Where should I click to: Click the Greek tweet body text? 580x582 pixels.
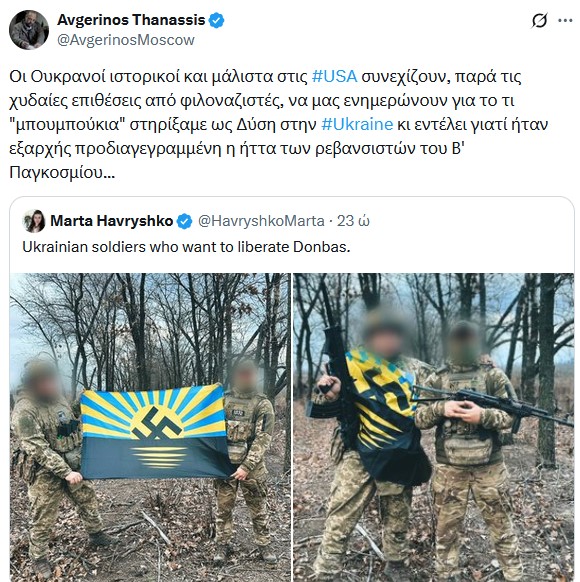point(278,124)
